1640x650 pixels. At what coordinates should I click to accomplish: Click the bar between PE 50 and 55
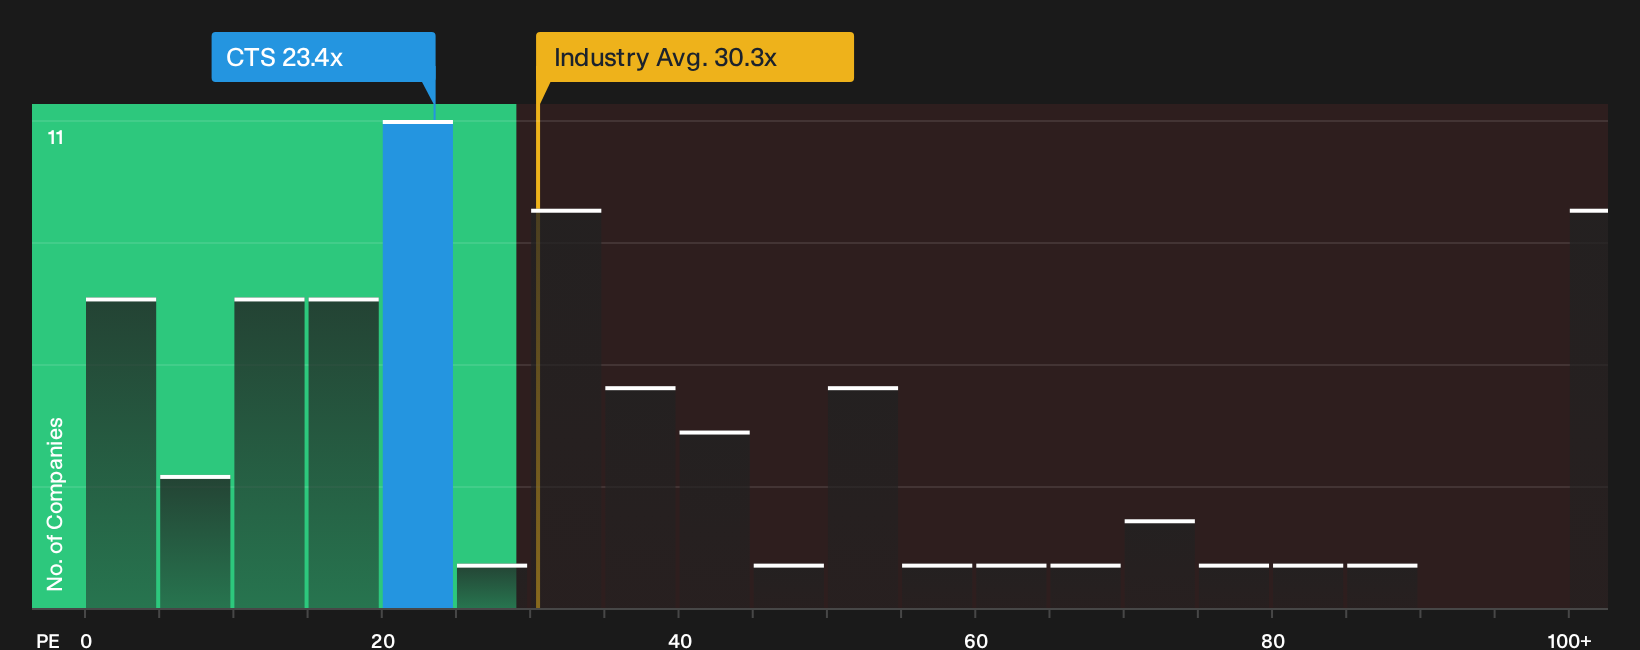[x=863, y=497]
